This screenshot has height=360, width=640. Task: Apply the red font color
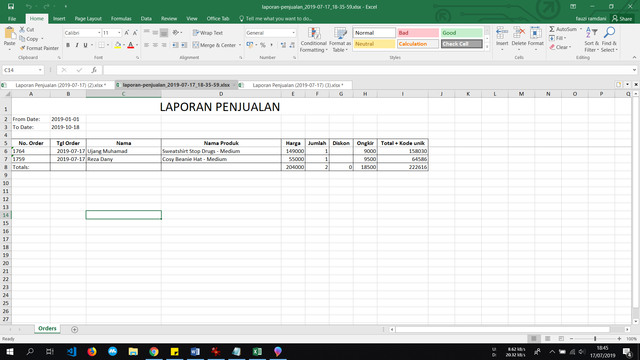131,45
